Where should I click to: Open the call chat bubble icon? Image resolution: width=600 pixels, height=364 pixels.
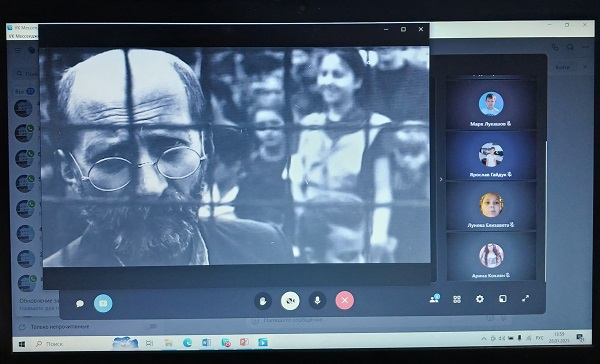[x=80, y=304]
